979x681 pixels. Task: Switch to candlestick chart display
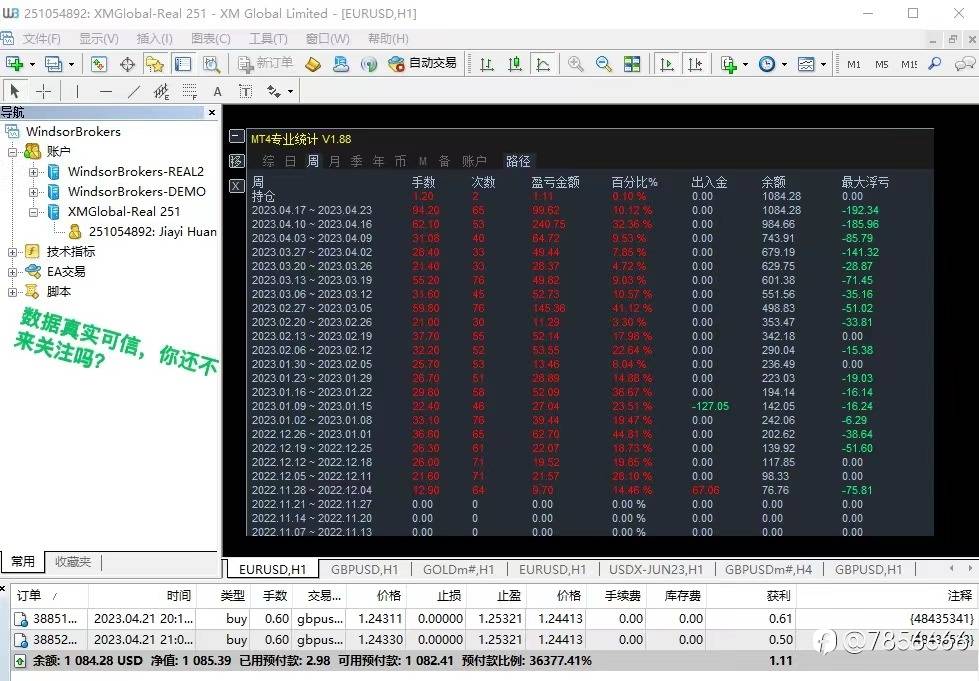[515, 64]
